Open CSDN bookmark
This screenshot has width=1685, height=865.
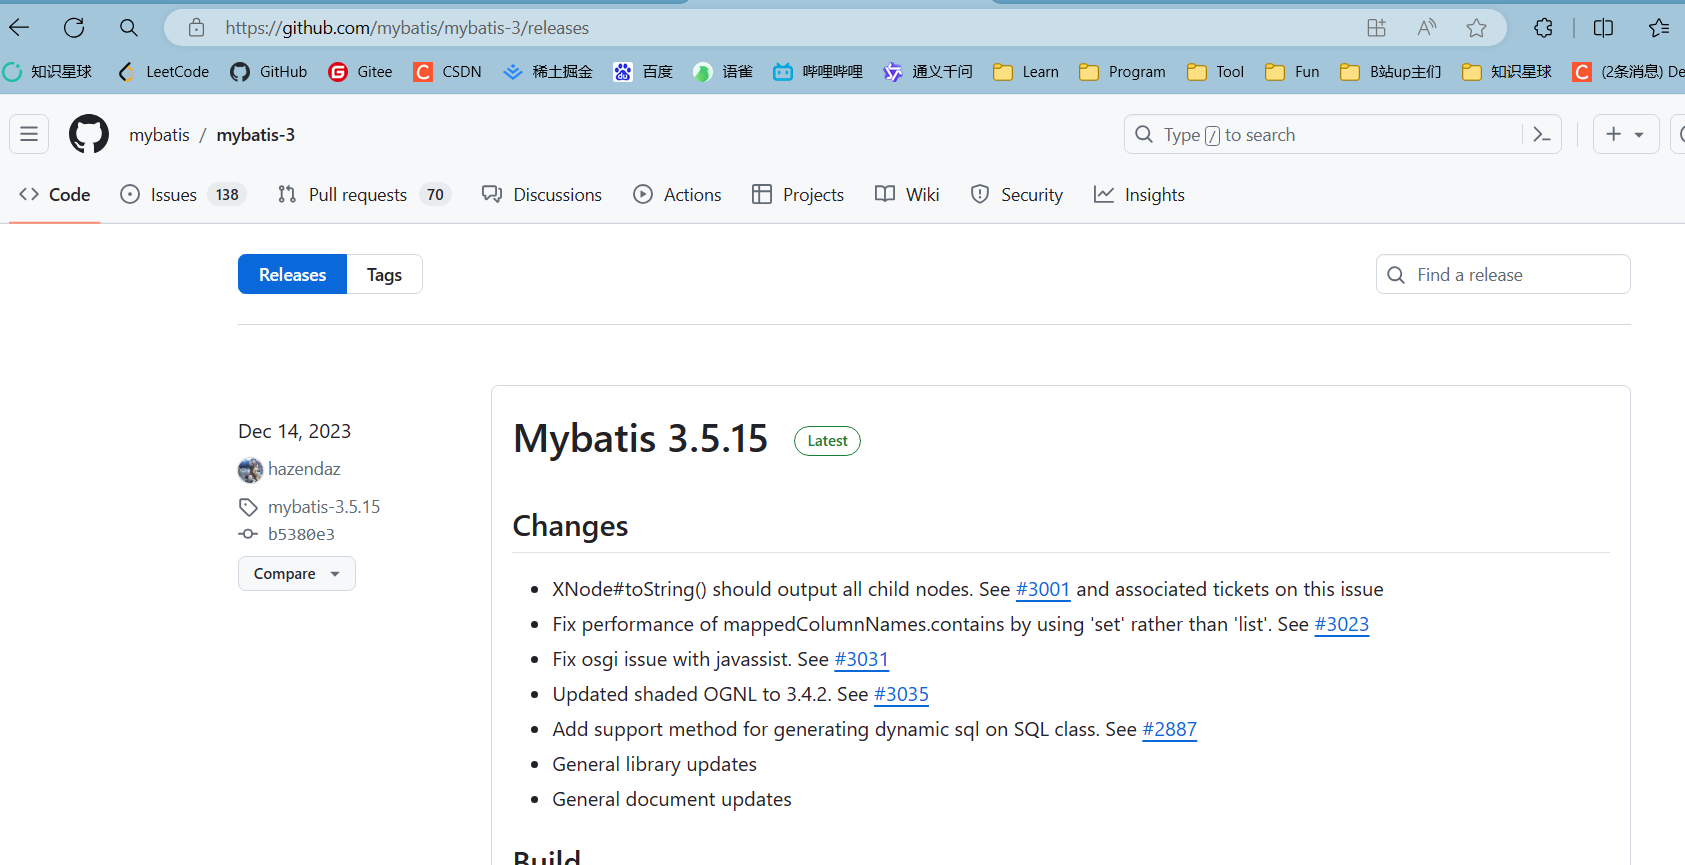pyautogui.click(x=448, y=72)
